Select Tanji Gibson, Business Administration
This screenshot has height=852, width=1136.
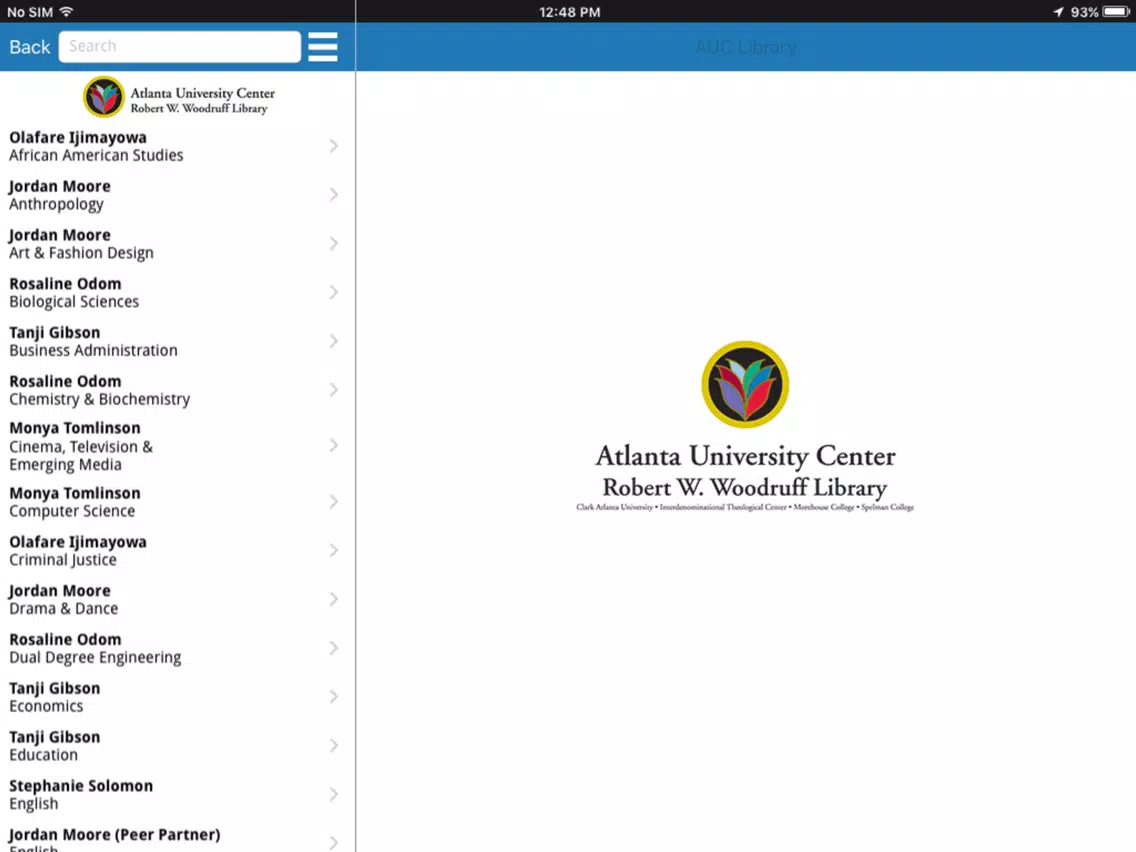click(x=178, y=341)
